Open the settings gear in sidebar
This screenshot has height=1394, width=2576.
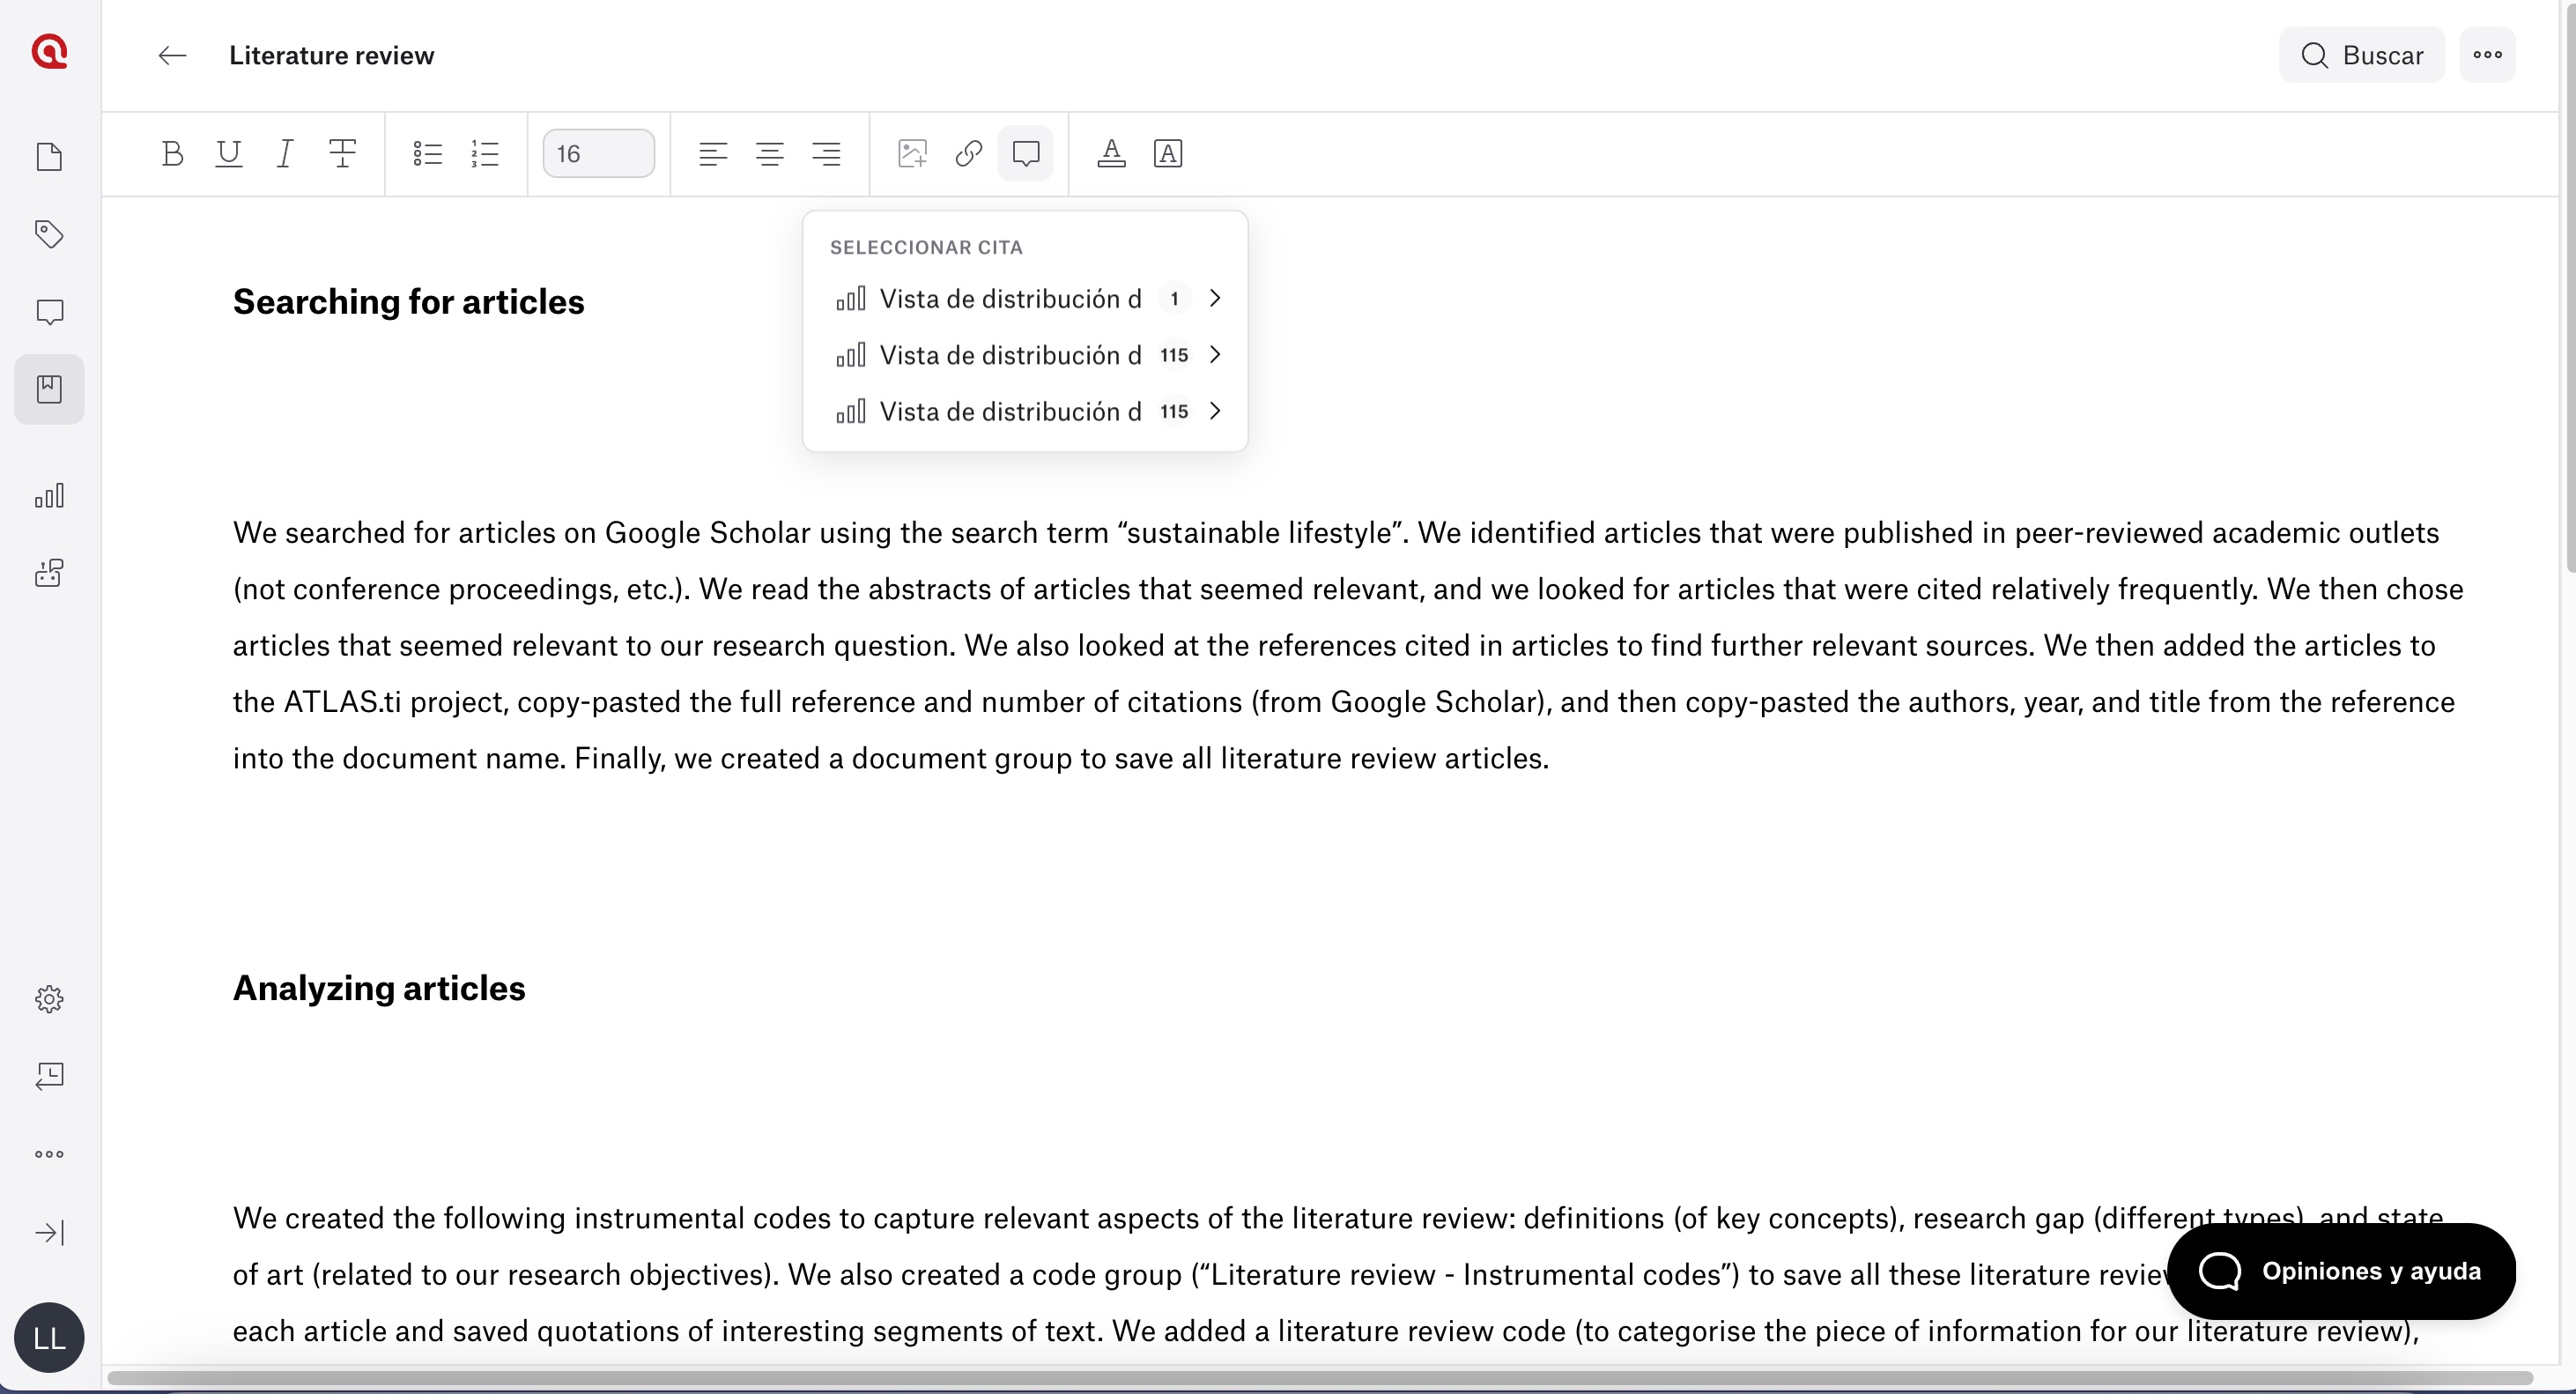point(49,998)
